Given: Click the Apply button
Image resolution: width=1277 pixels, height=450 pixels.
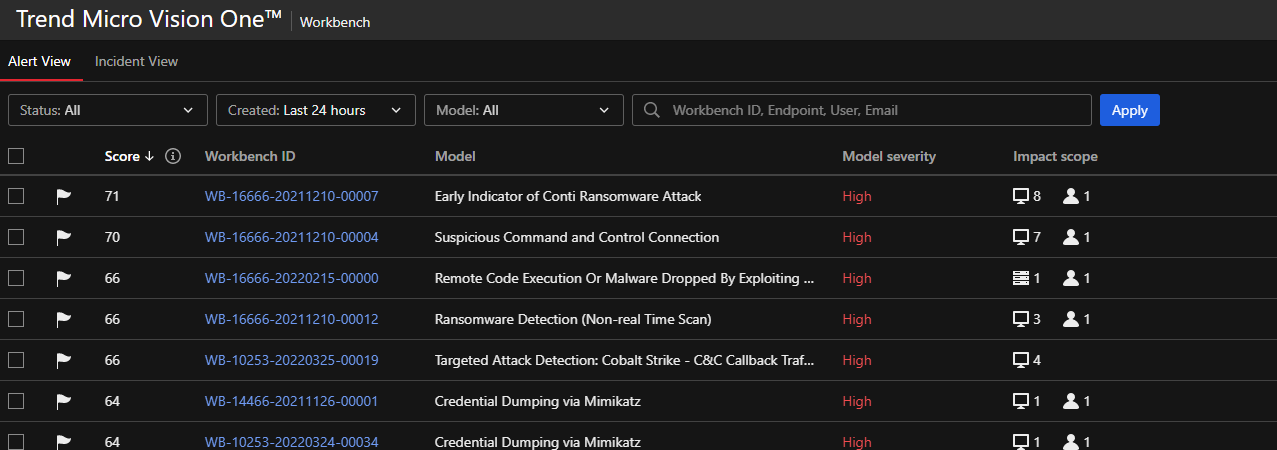Looking at the screenshot, I should [x=1129, y=110].
